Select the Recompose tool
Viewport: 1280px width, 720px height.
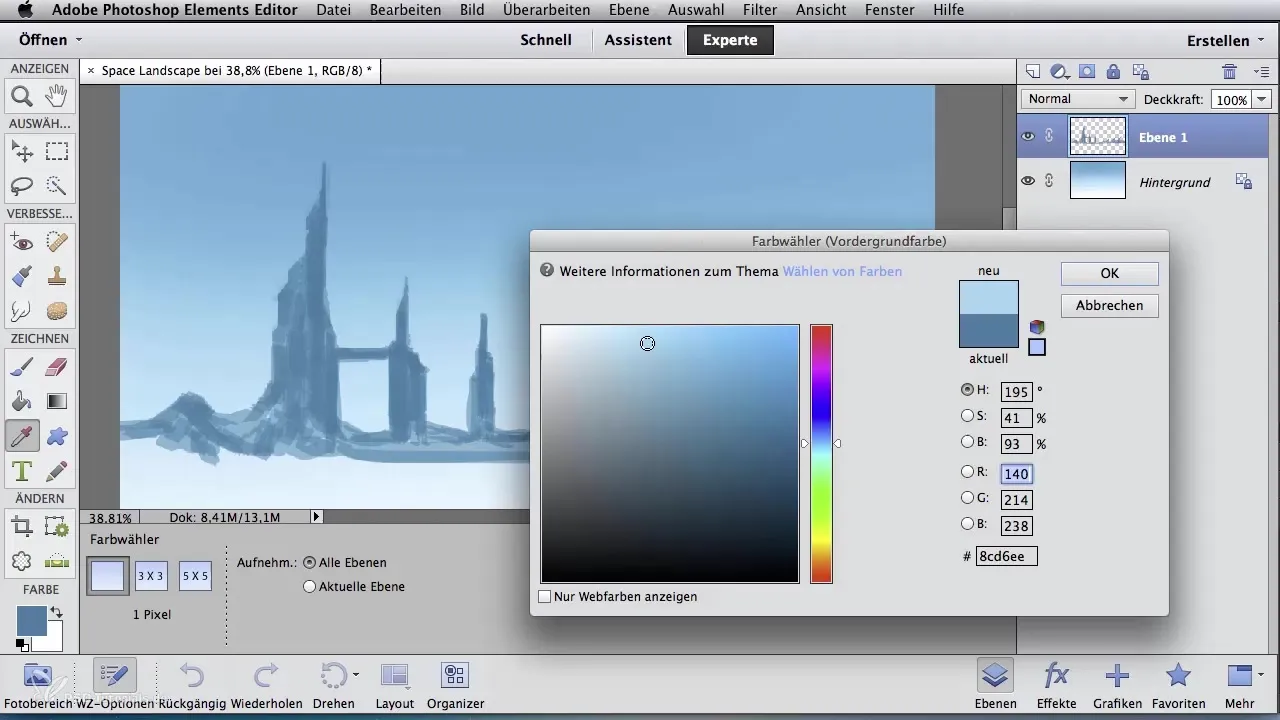57,526
